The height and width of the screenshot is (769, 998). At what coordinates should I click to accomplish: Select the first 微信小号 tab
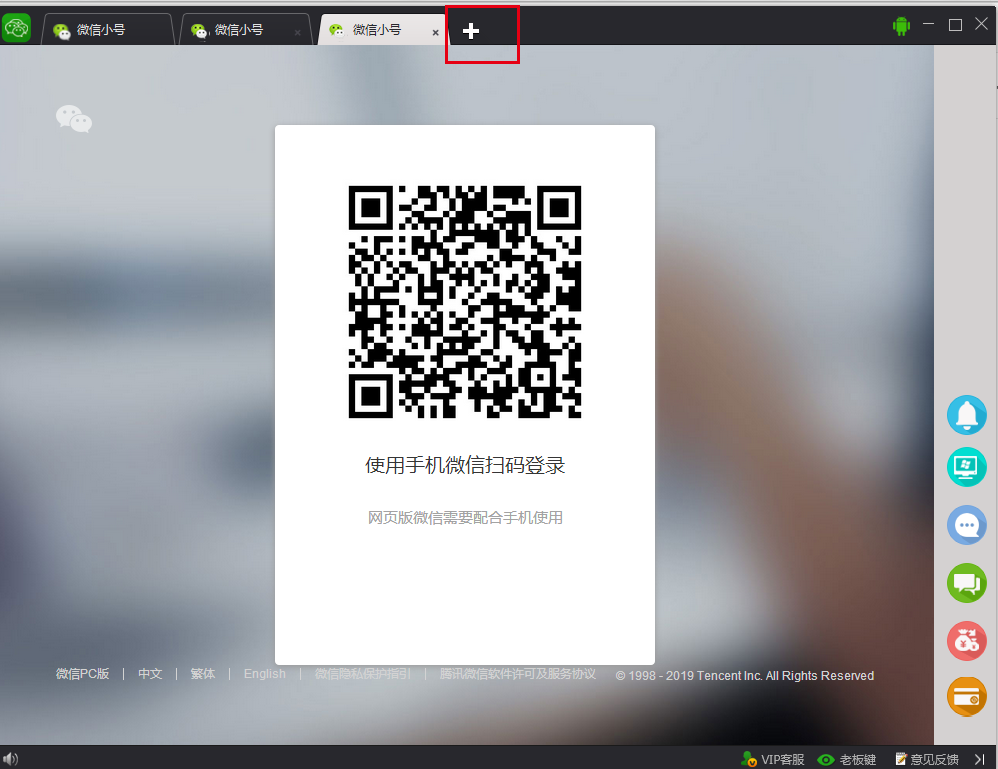click(x=107, y=30)
